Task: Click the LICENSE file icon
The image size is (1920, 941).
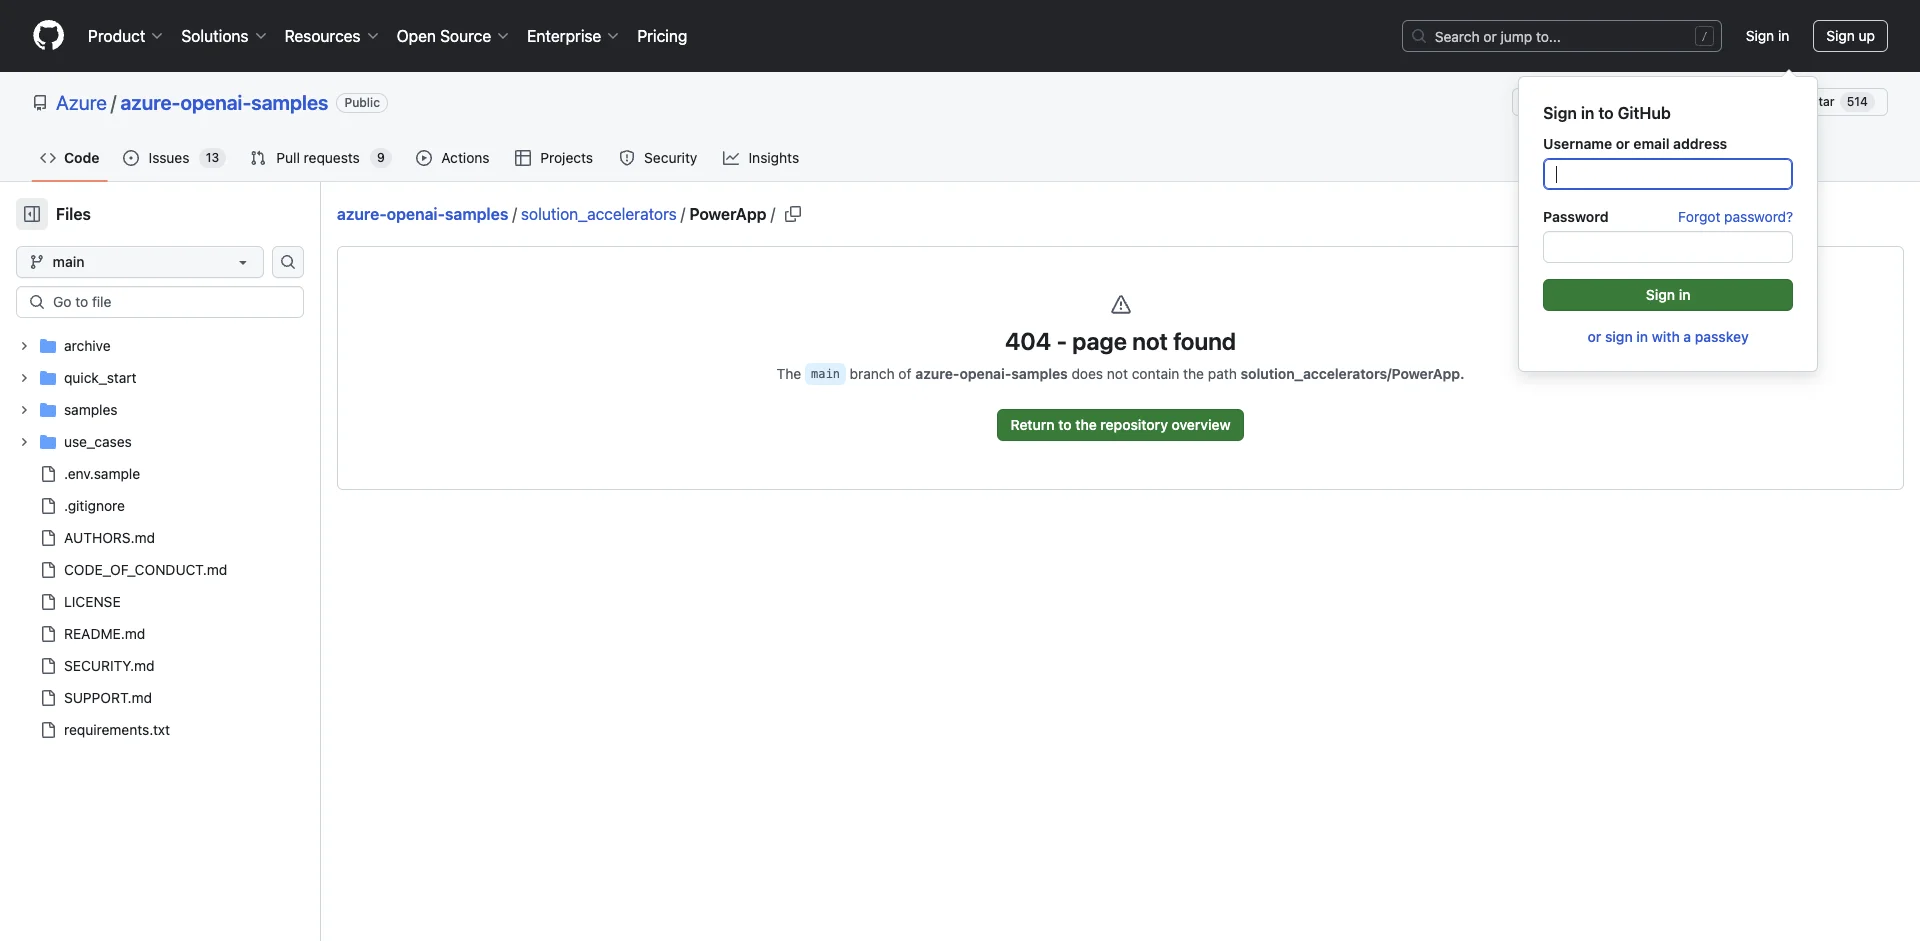Action: pyautogui.click(x=48, y=602)
